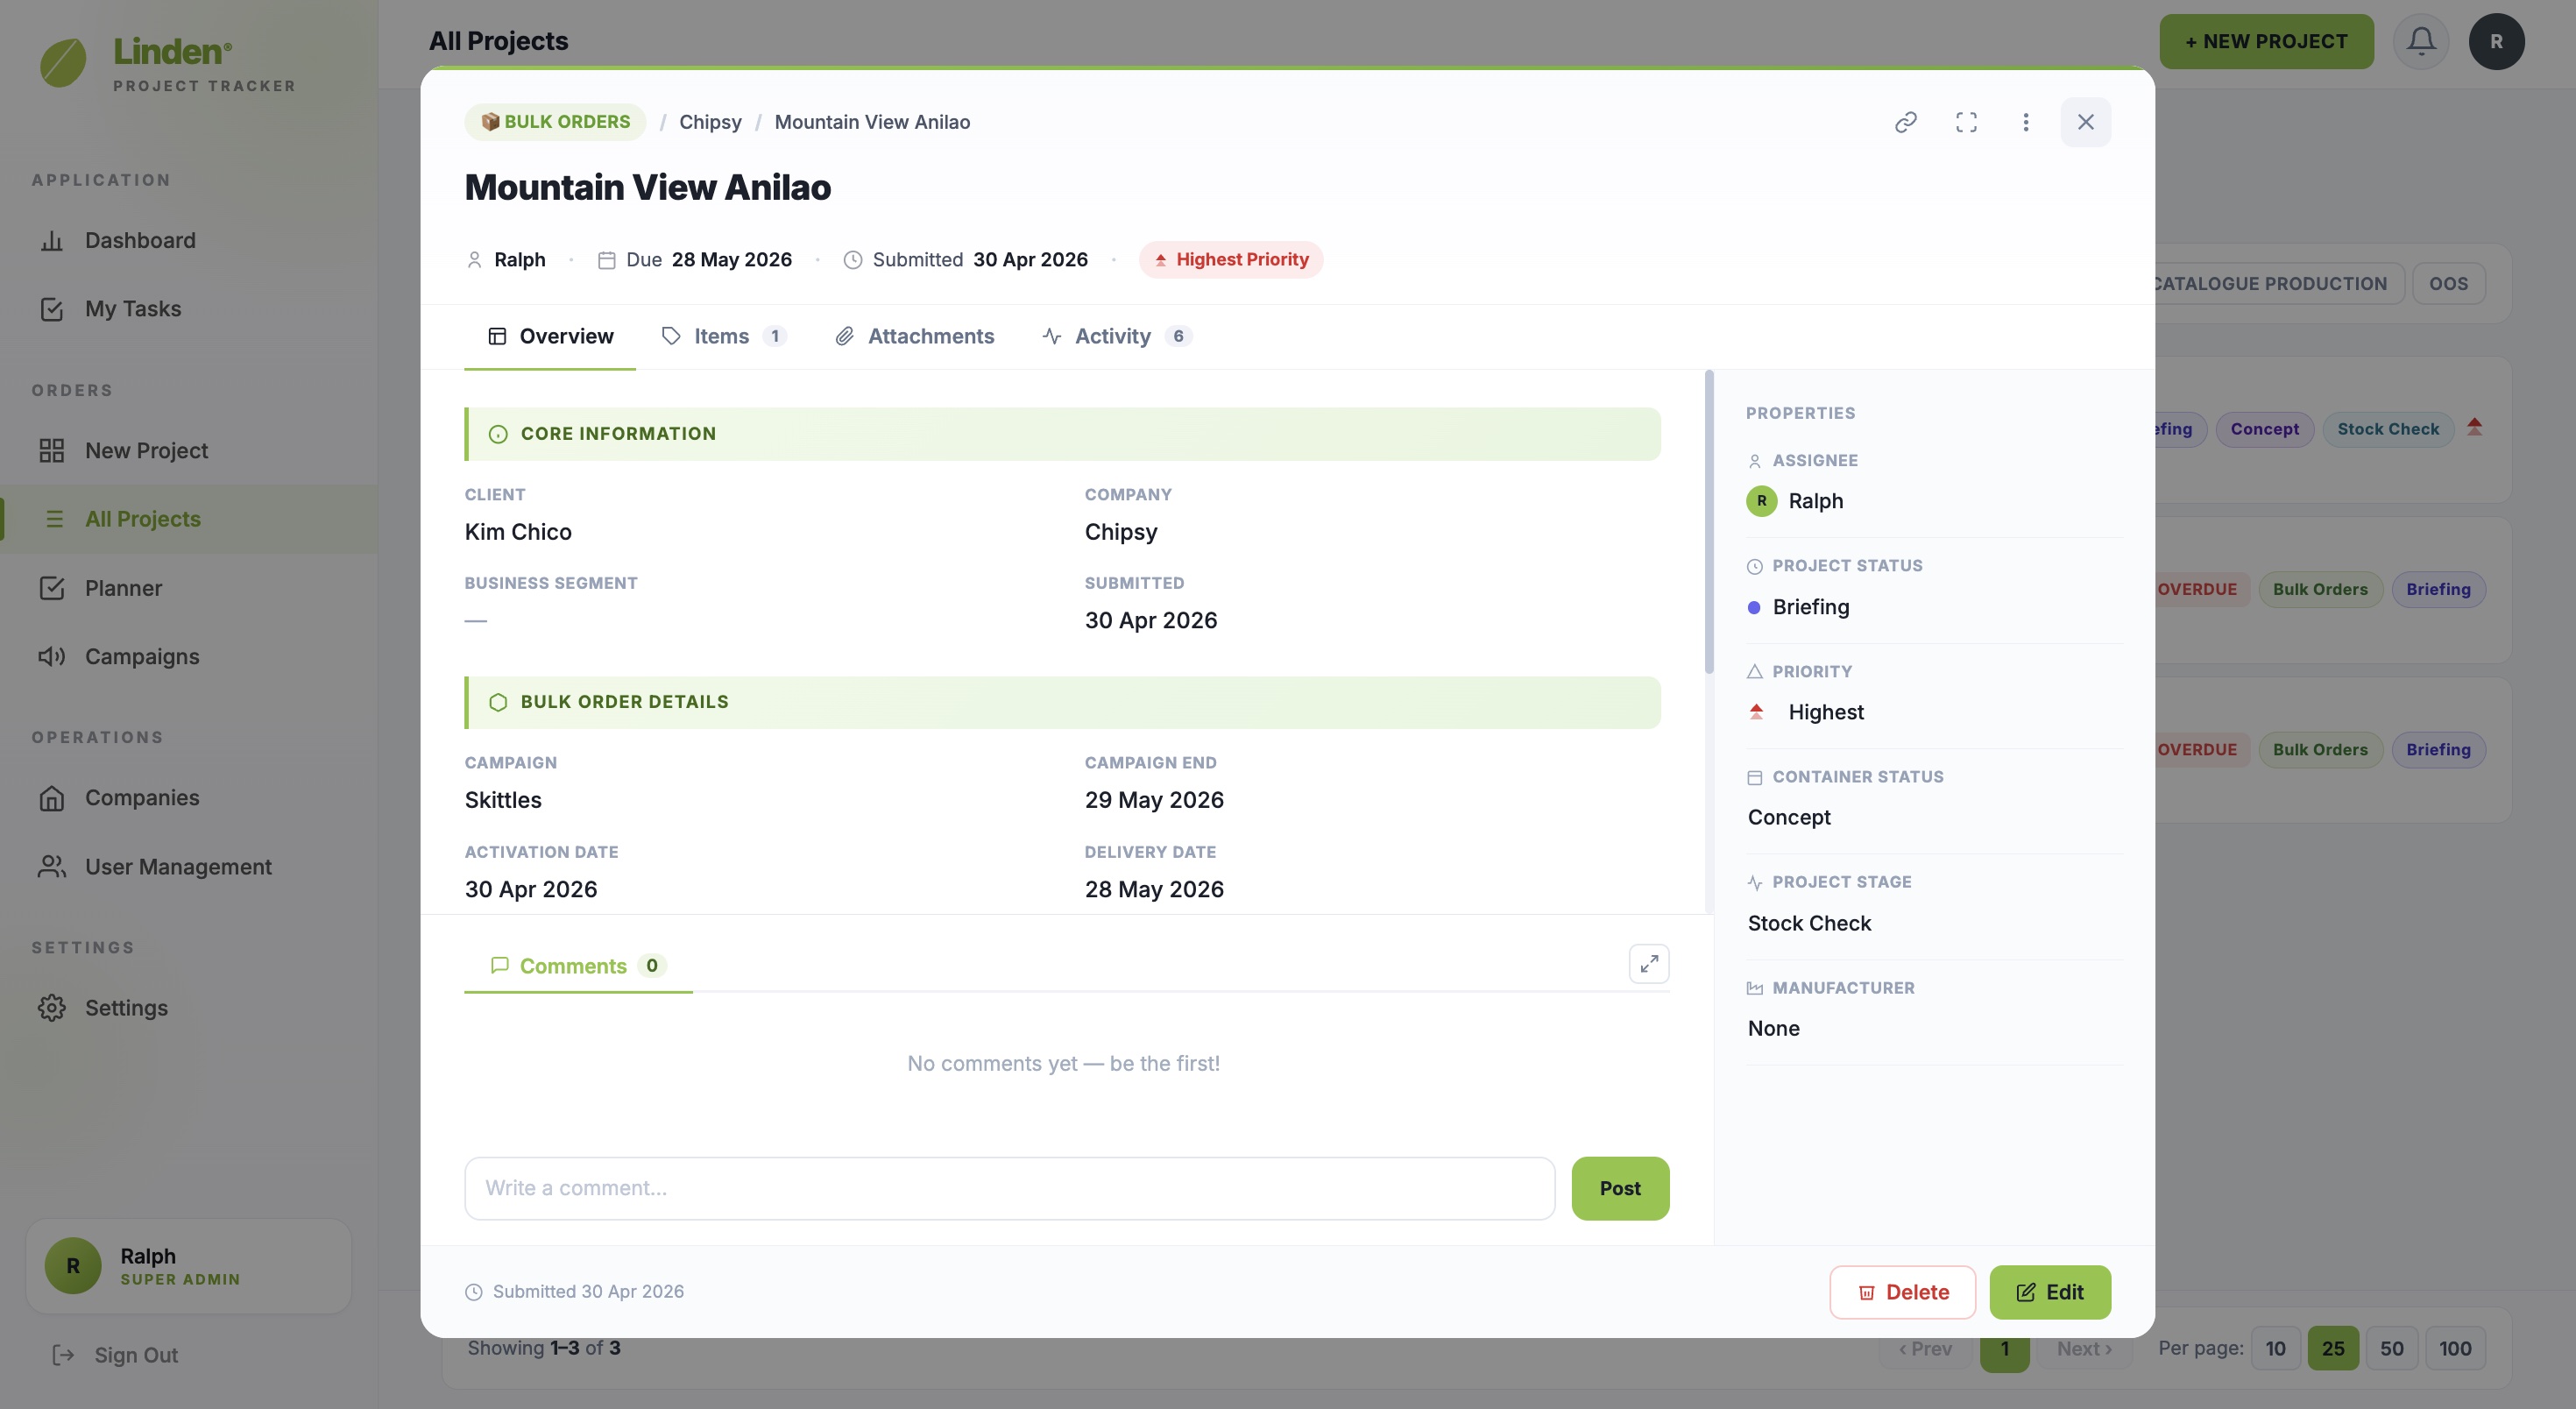Post the comment

1620,1188
